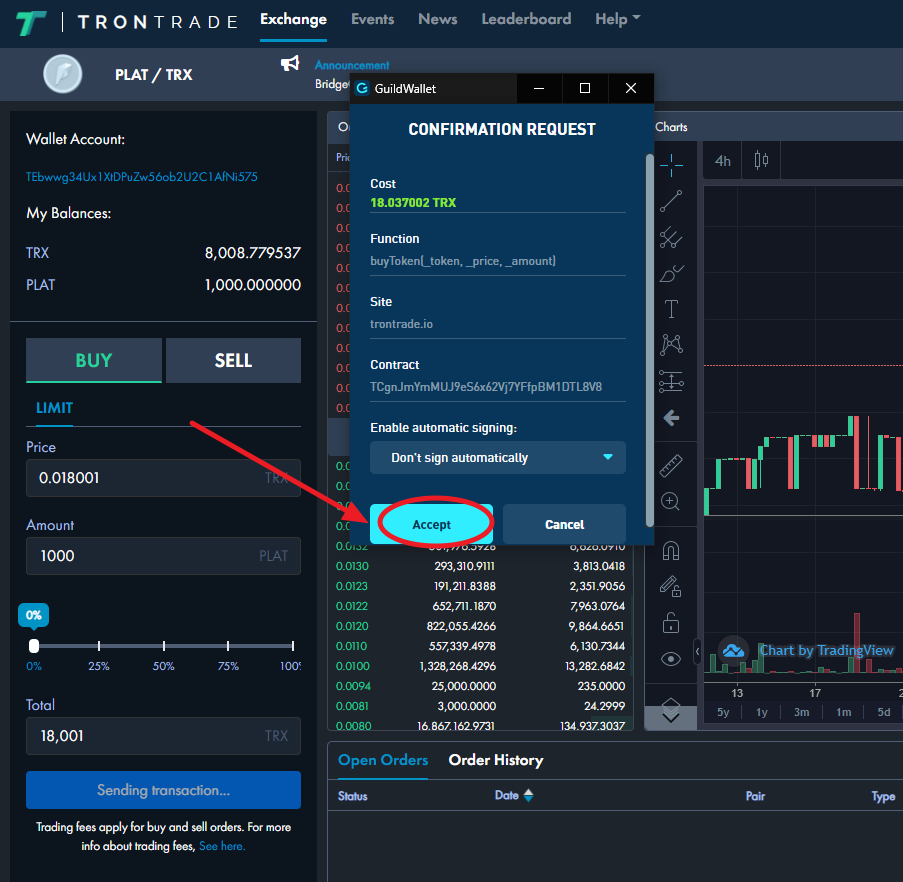
Task: Go to the Events page
Action: point(373,20)
